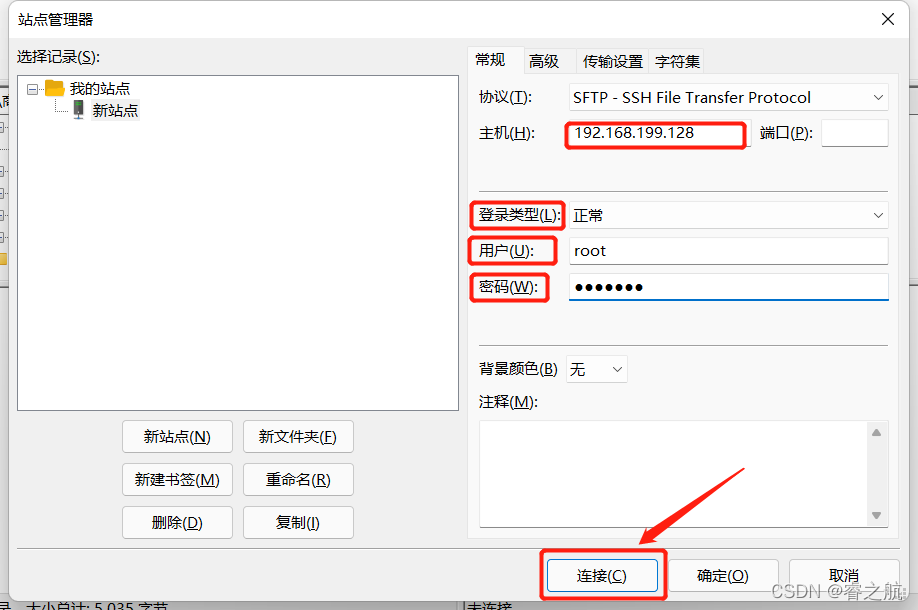This screenshot has height=610, width=918.
Task: Click the 新站点(N) button
Action: pyautogui.click(x=177, y=437)
